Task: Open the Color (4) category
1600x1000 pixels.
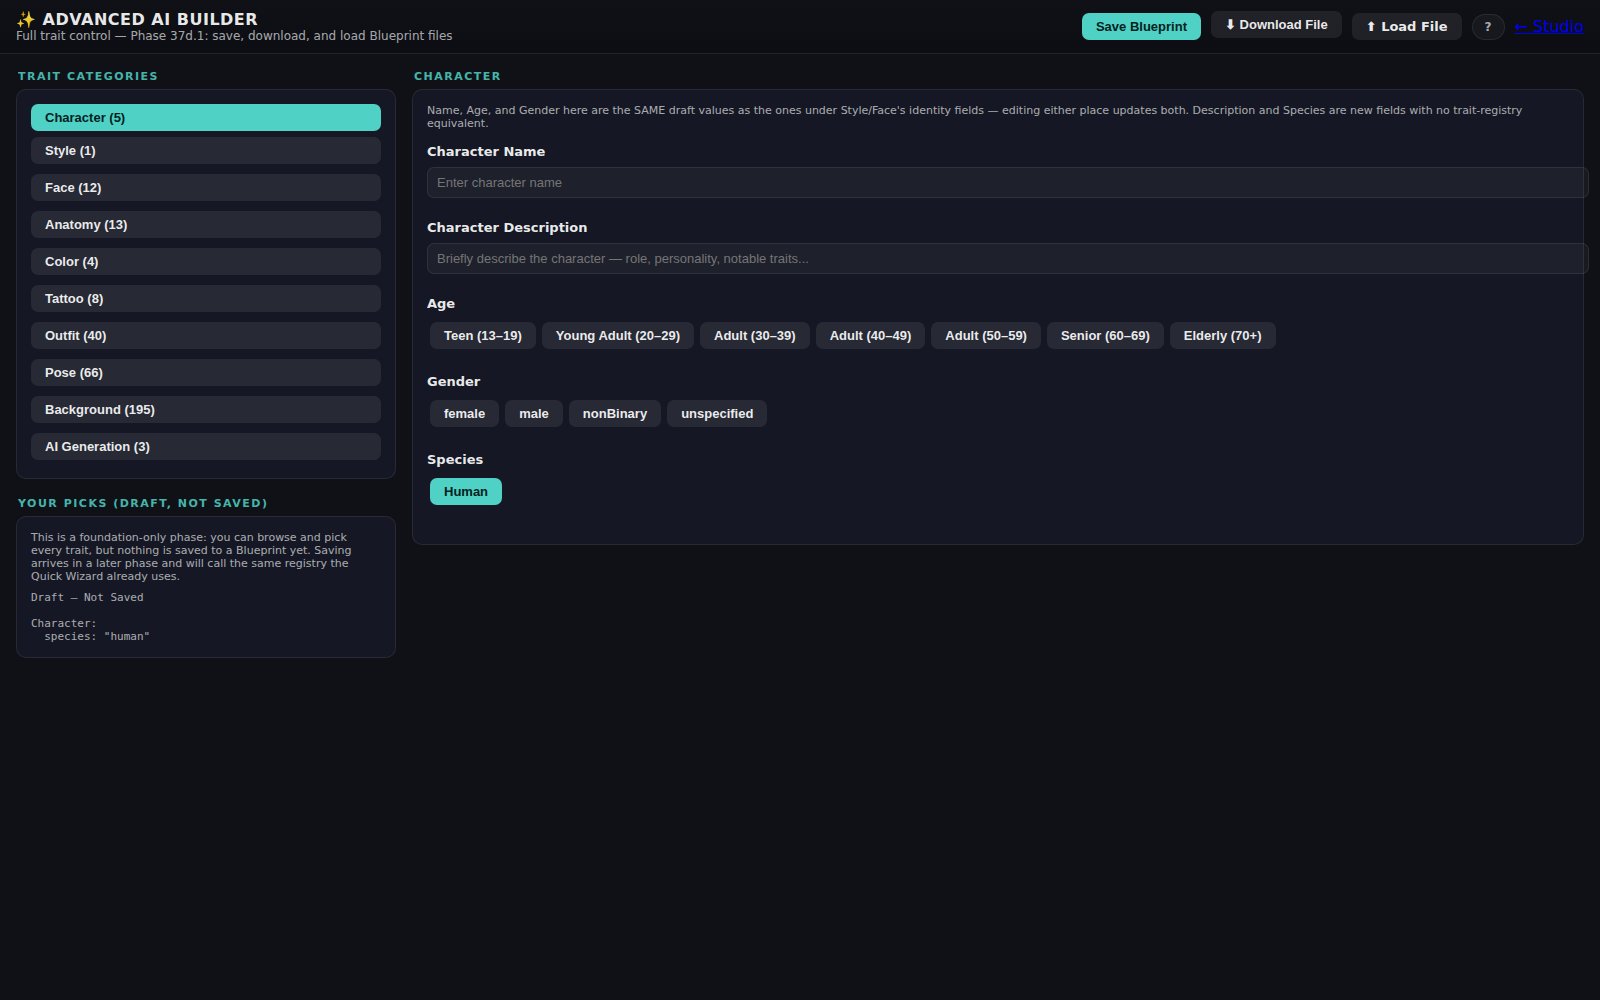Action: click(206, 262)
